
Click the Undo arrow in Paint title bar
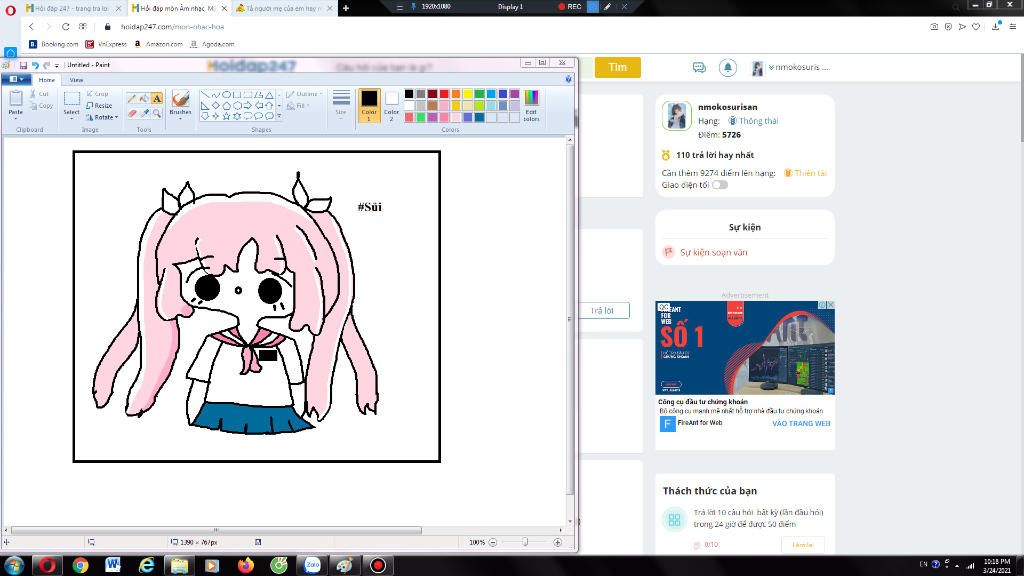coord(35,65)
